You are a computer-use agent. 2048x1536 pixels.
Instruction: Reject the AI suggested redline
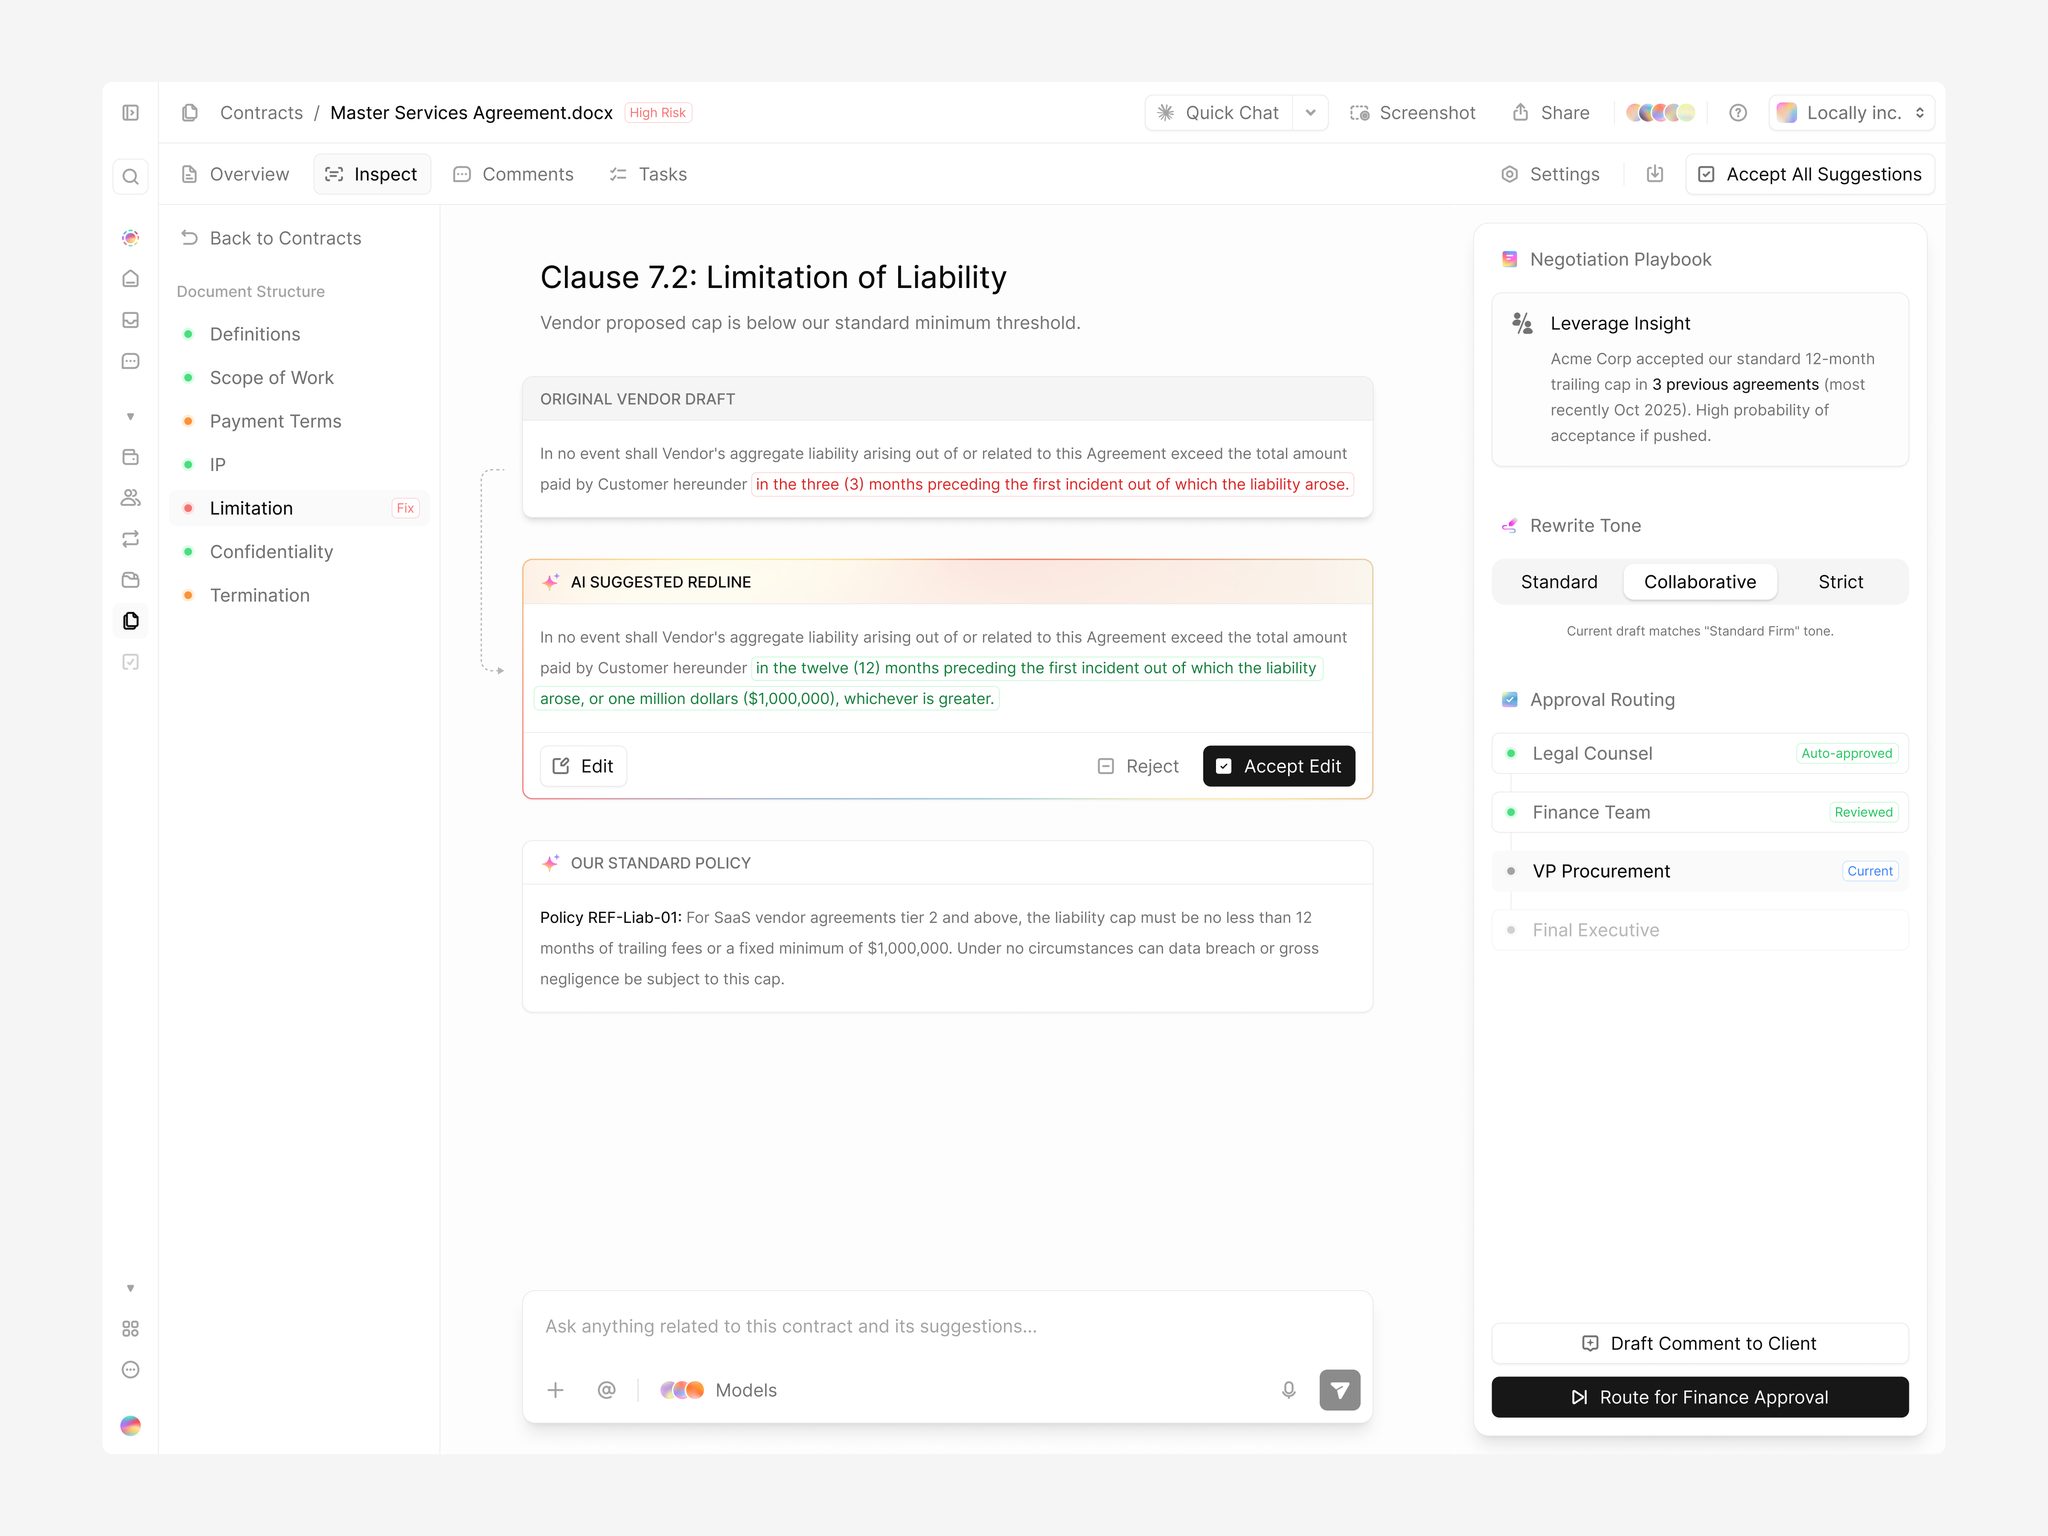point(1138,766)
